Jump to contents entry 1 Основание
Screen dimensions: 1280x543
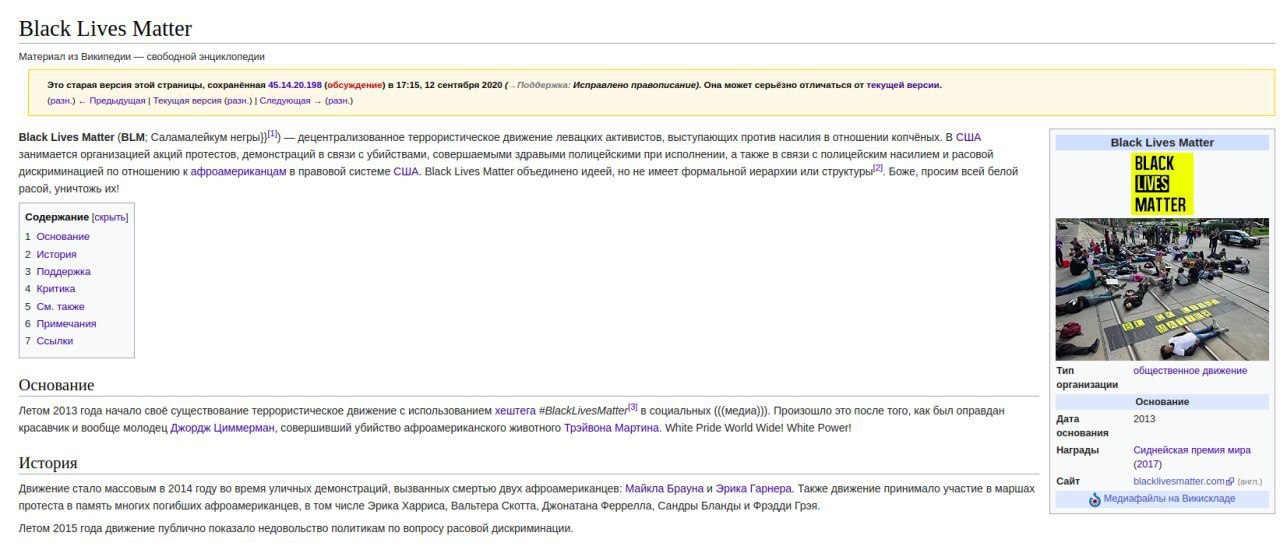click(63, 237)
